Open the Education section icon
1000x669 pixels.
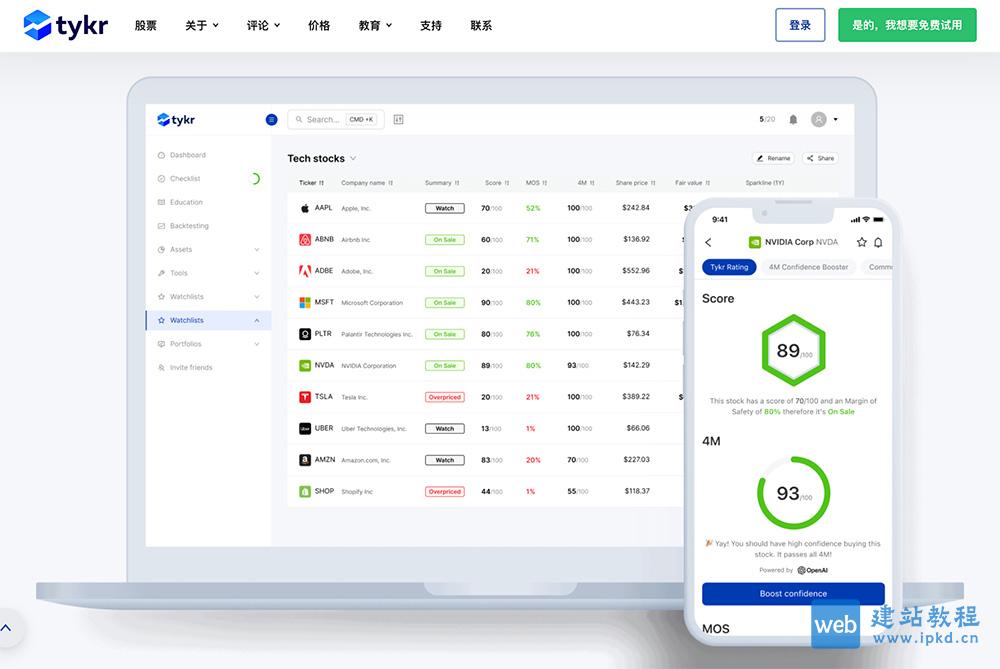[160, 202]
